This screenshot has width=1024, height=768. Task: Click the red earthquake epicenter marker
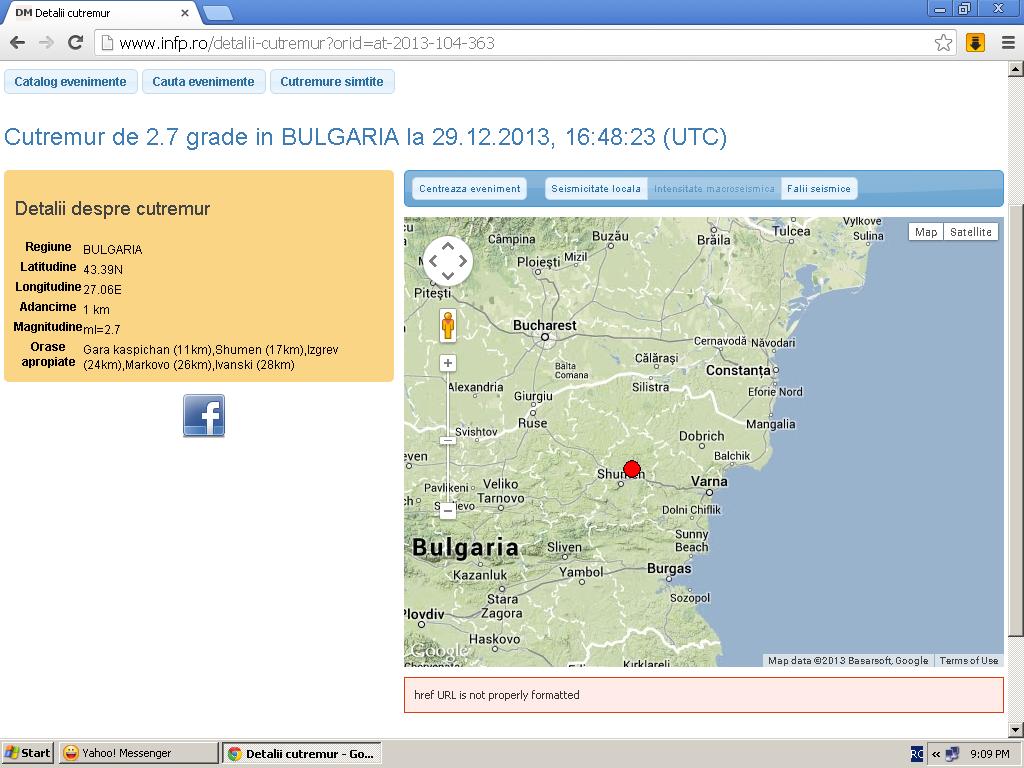632,469
